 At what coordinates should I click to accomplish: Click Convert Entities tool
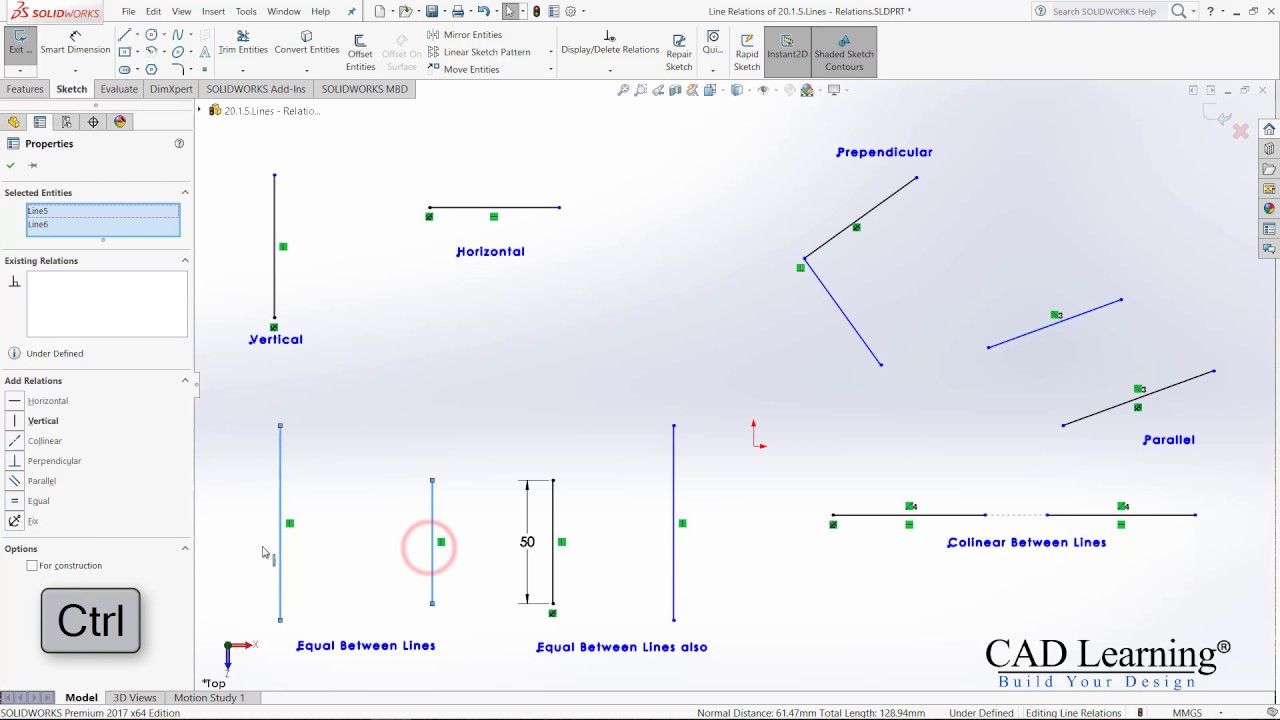pos(307,43)
